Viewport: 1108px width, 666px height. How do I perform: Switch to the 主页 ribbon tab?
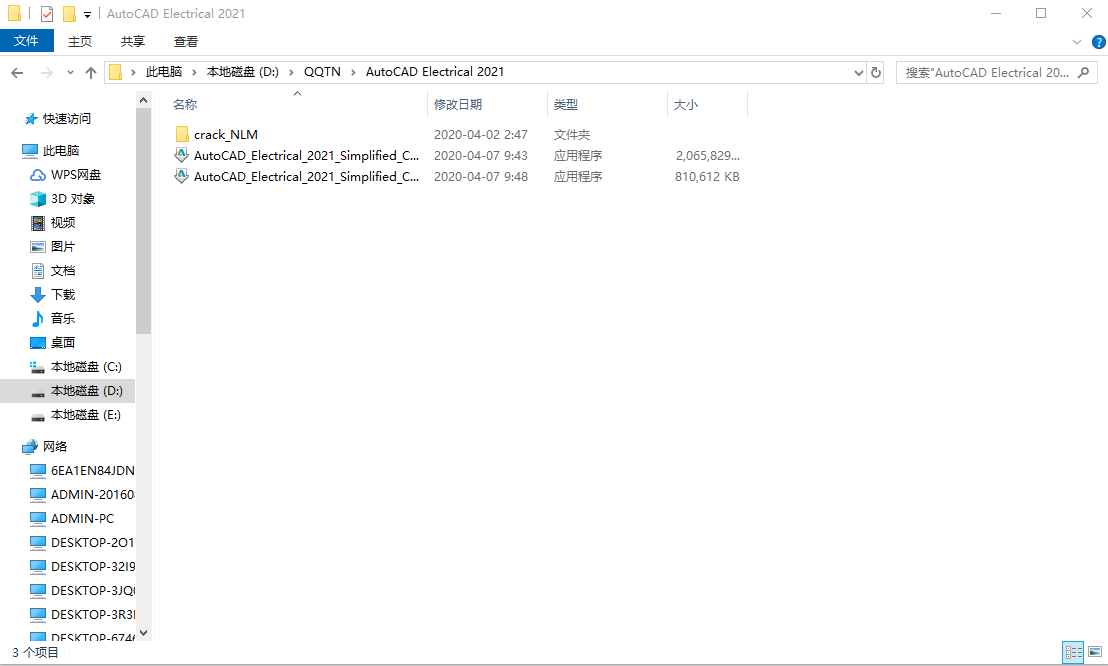pos(80,42)
